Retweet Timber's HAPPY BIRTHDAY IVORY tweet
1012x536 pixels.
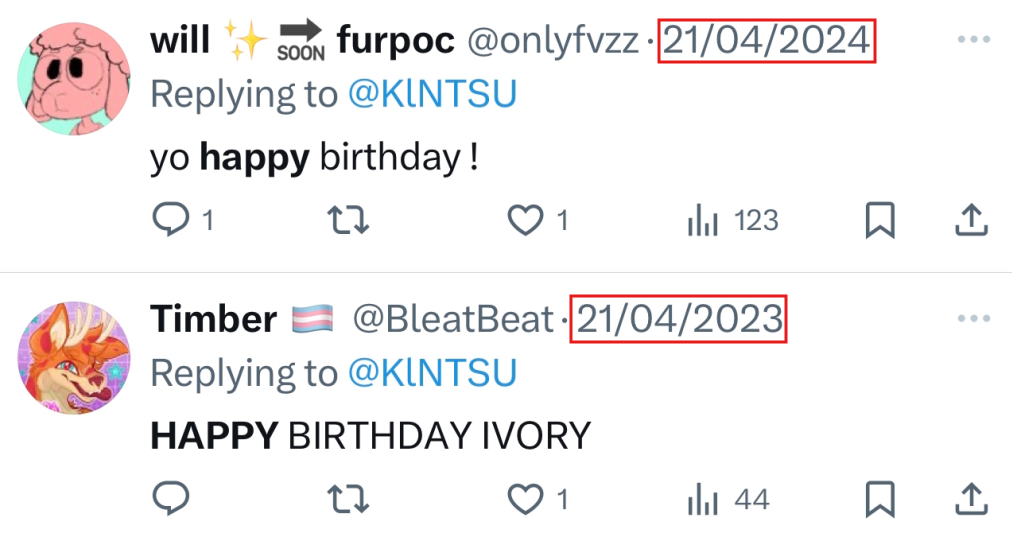click(346, 498)
